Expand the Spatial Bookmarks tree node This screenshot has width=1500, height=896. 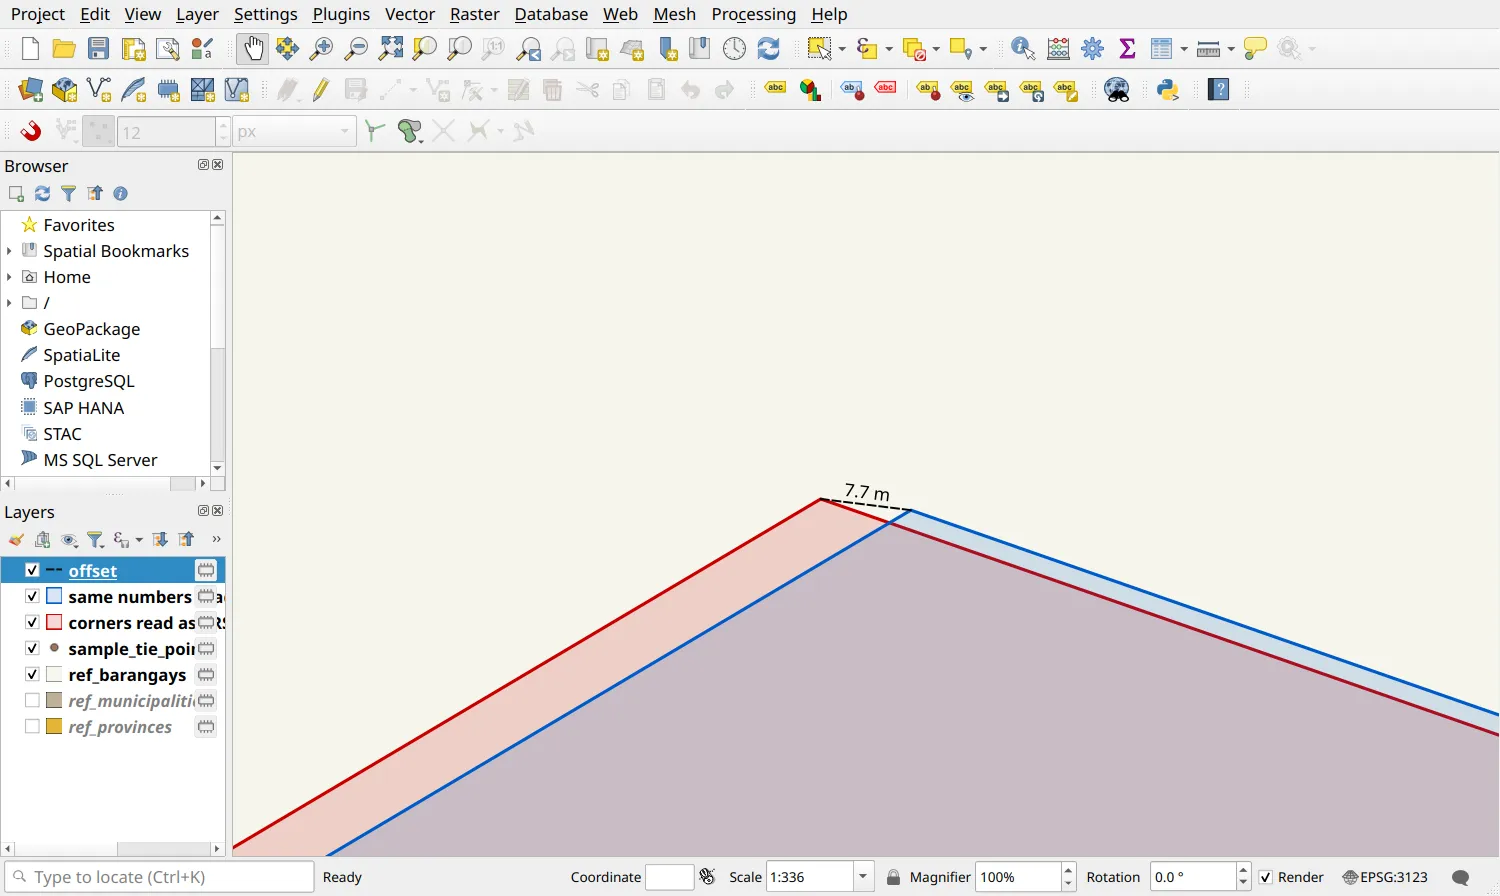9,251
